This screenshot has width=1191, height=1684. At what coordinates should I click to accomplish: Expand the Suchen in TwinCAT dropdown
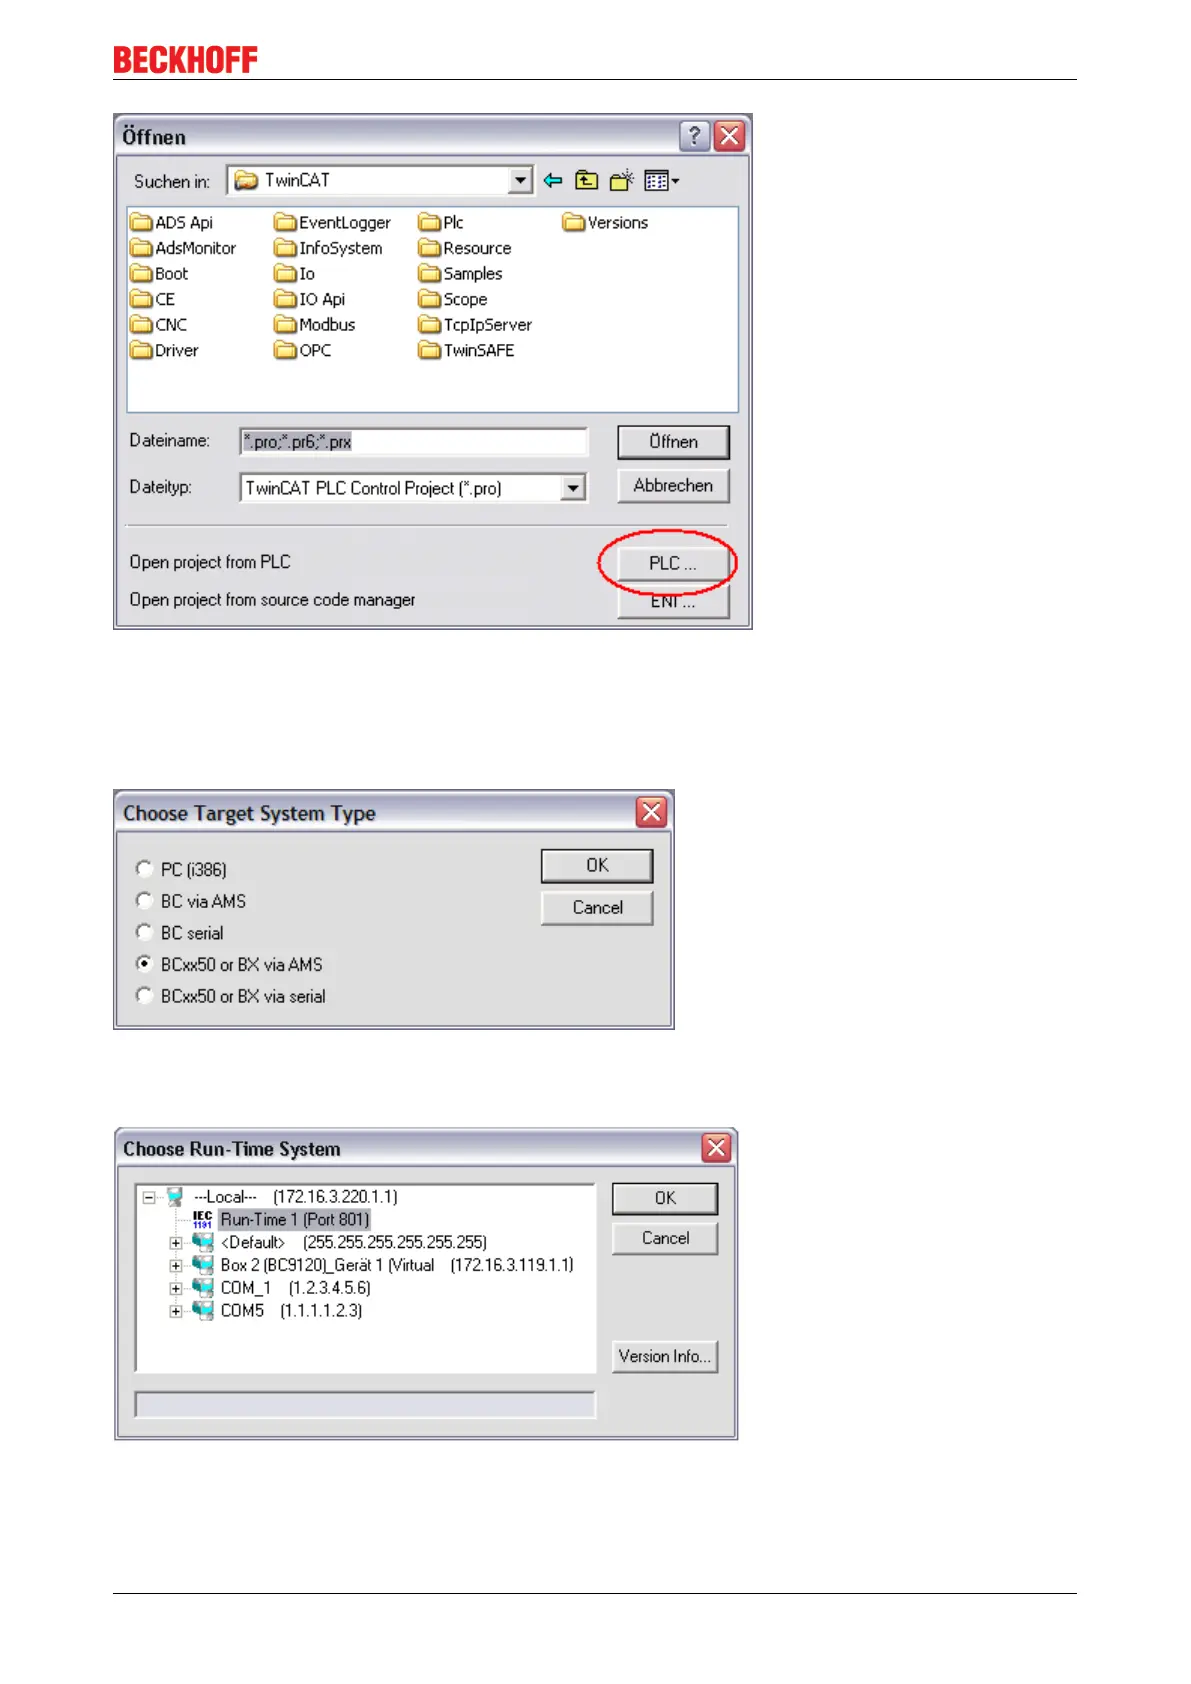pos(520,181)
